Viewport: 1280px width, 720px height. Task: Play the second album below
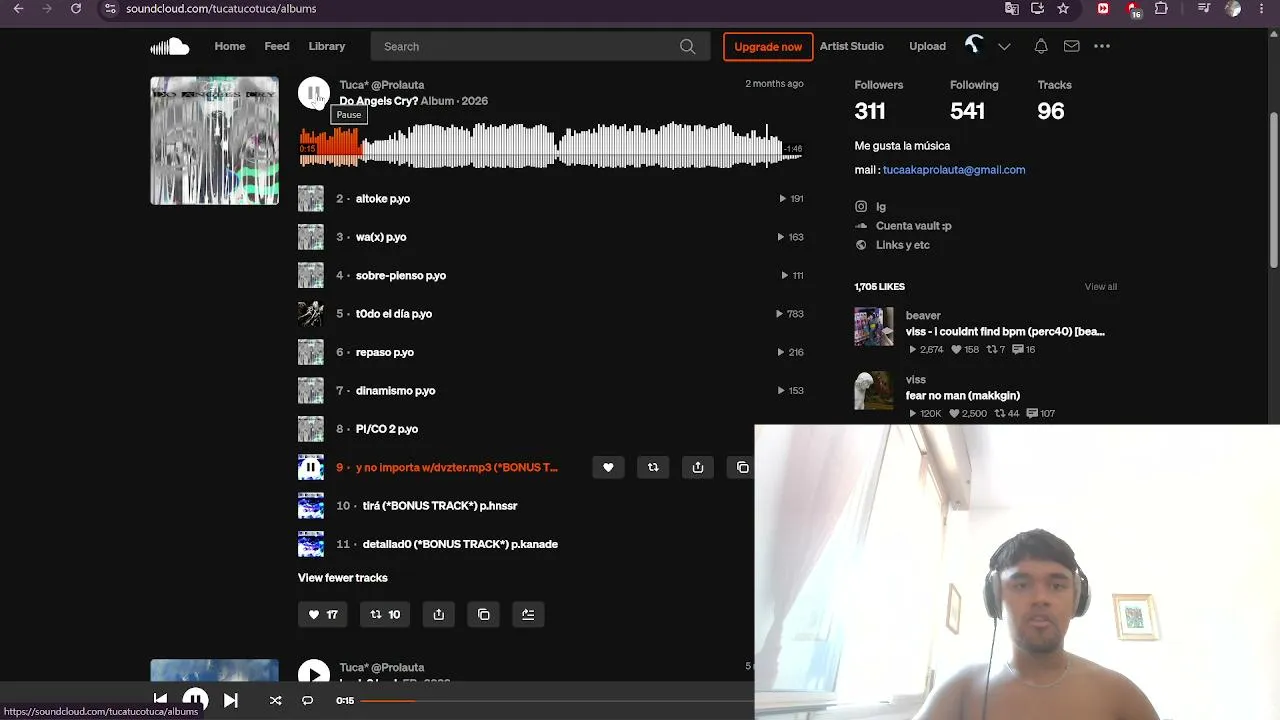pos(314,675)
